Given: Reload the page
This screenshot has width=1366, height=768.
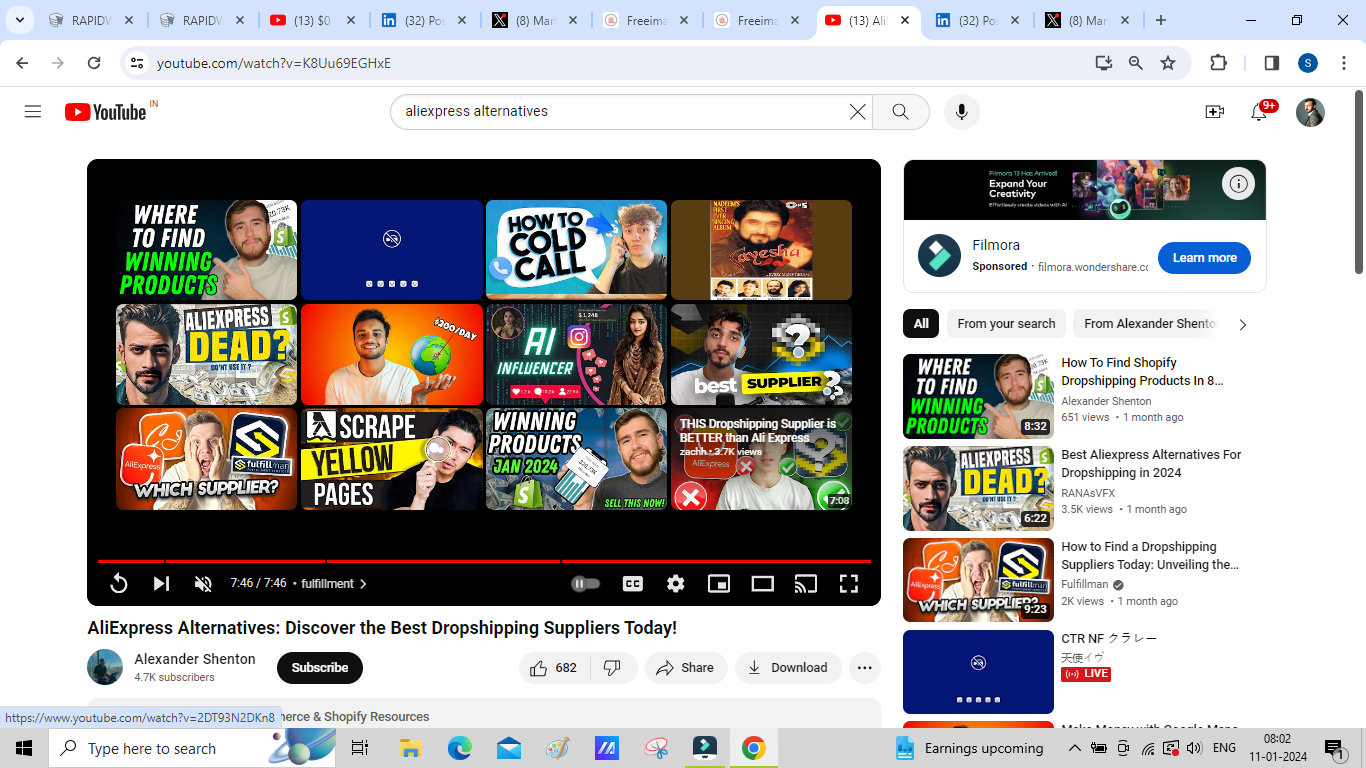Looking at the screenshot, I should point(94,63).
